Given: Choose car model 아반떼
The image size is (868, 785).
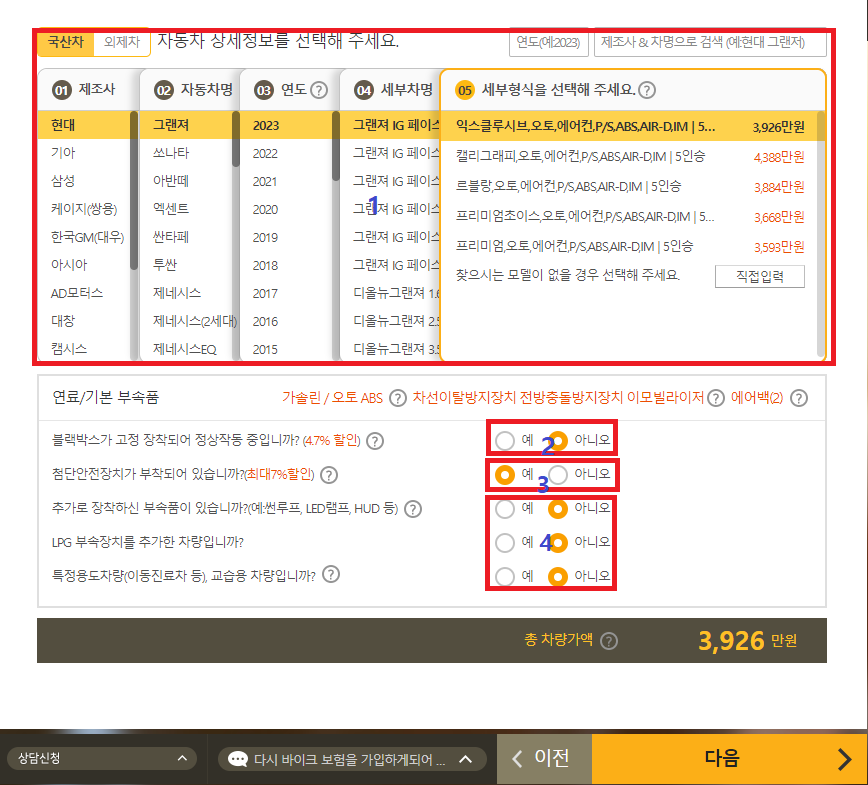Looking at the screenshot, I should point(171,181).
